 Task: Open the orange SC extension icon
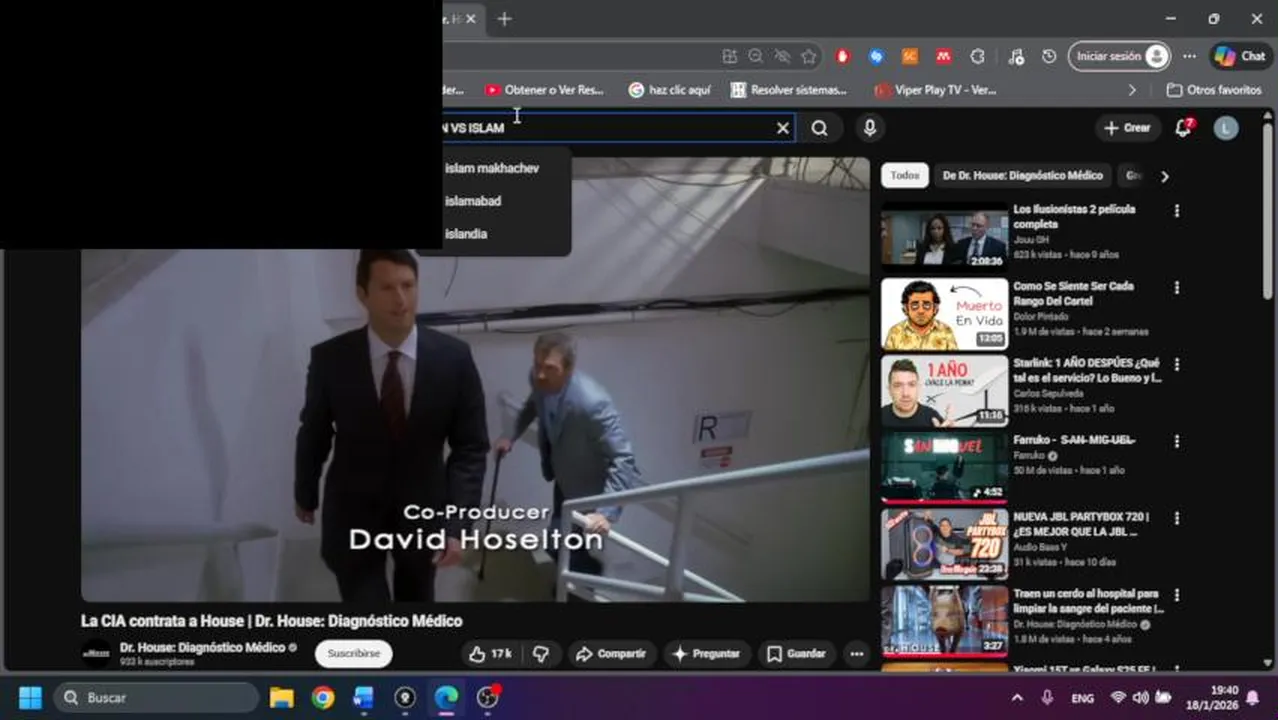point(910,57)
